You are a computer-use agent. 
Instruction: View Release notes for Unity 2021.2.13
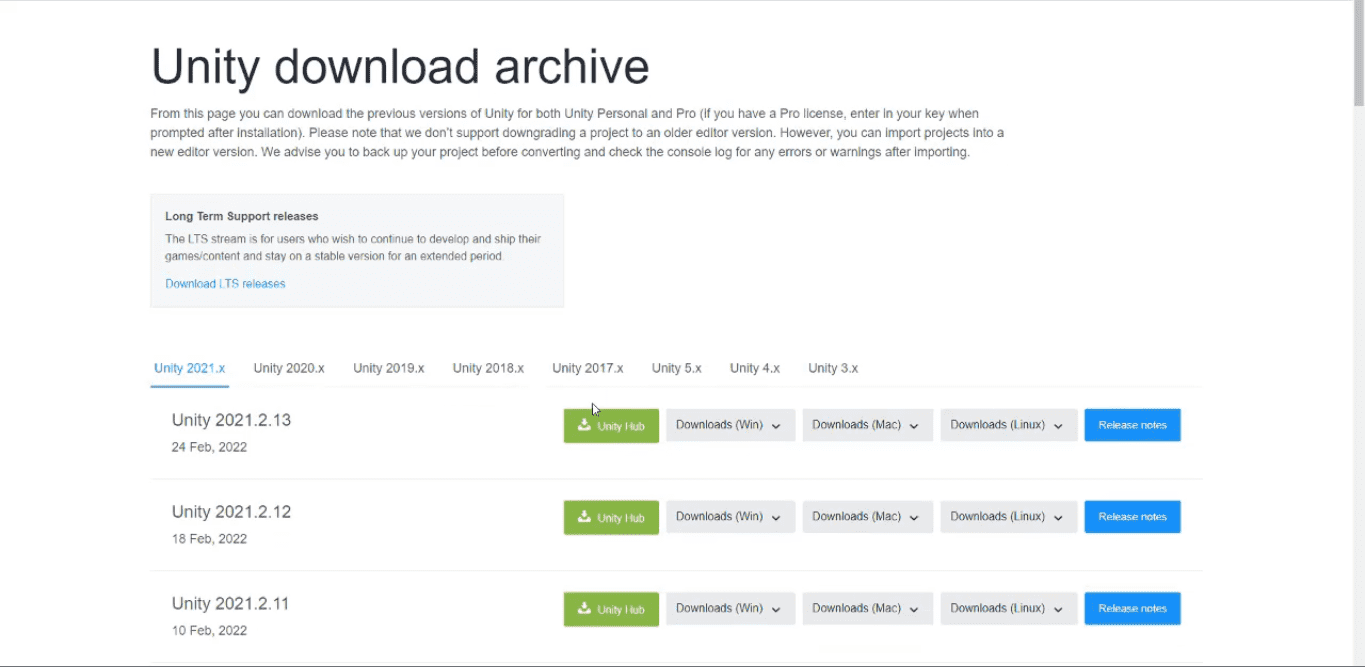pos(1132,425)
